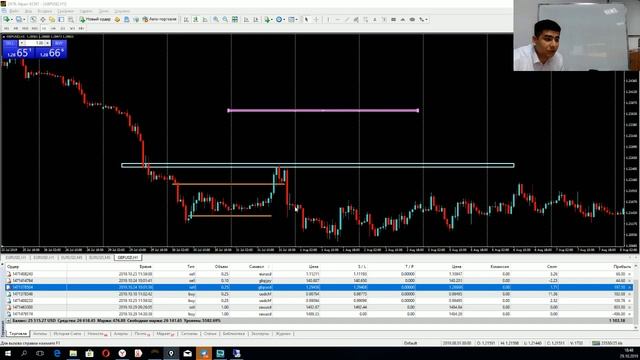This screenshot has width=640, height=360.
Task: Open the Файл menu
Action: [14, 11]
